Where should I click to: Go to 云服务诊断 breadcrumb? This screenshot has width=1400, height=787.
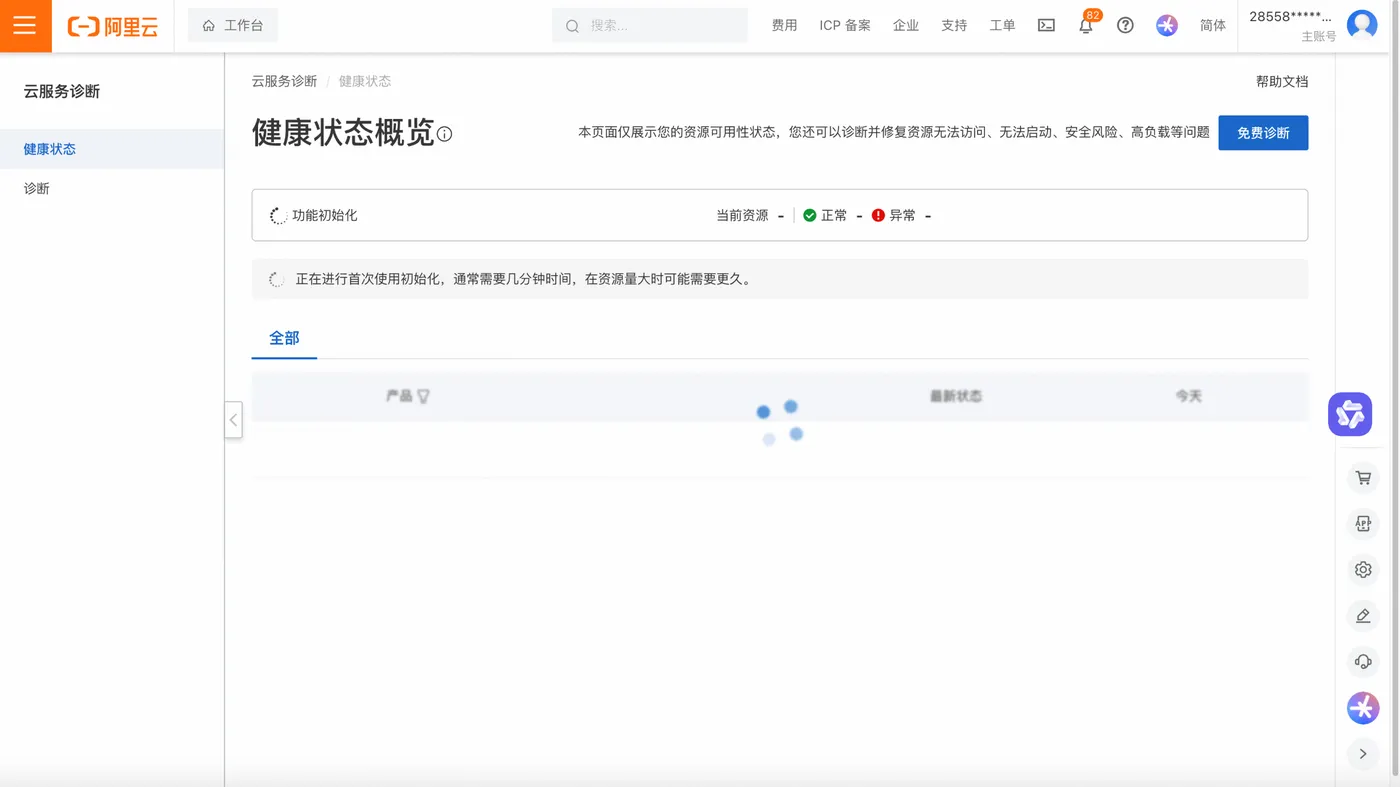tap(284, 81)
